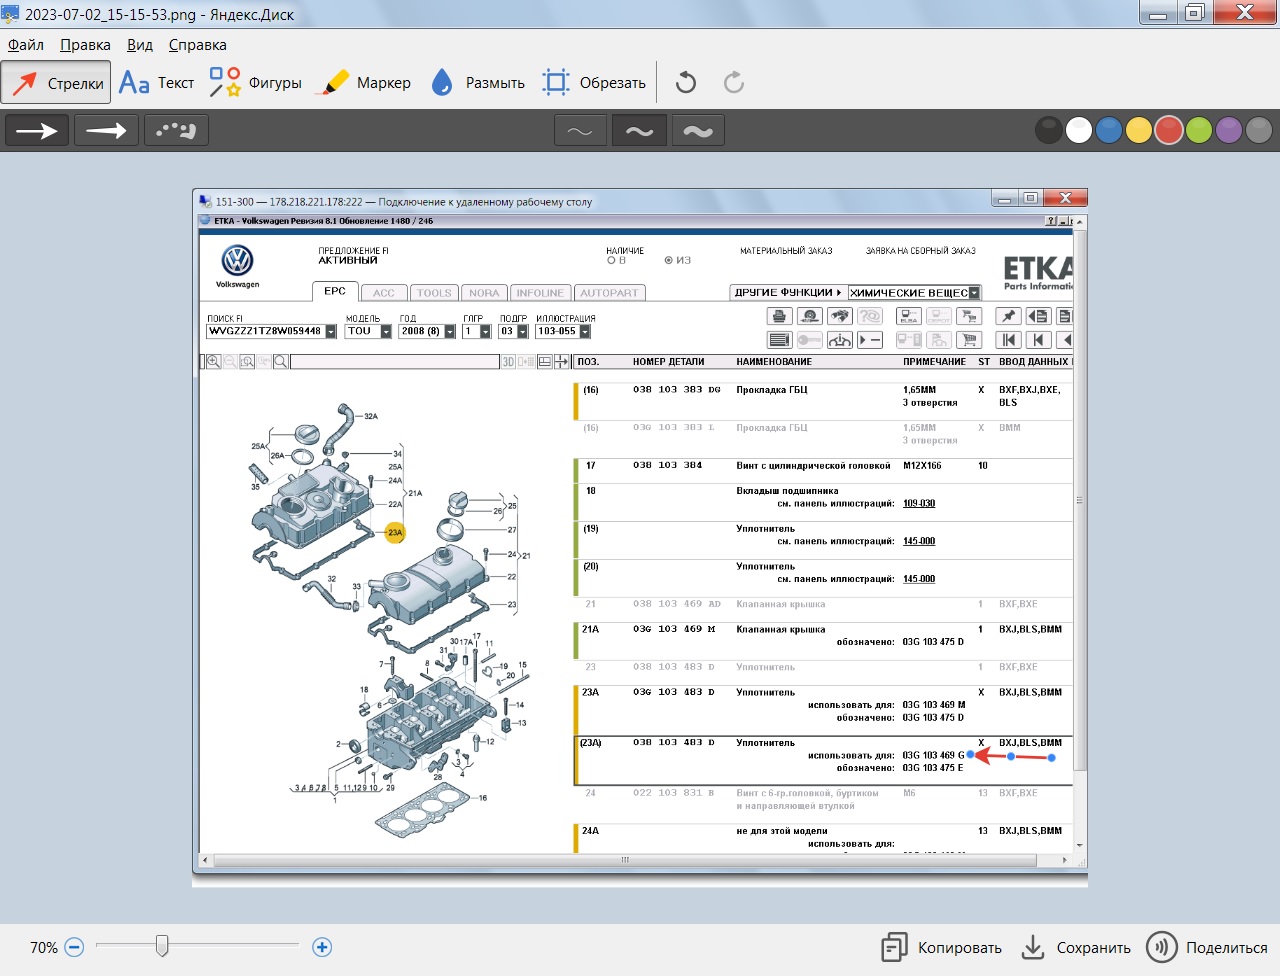Pick the red color swatch
The image size is (1280, 976).
1169,130
